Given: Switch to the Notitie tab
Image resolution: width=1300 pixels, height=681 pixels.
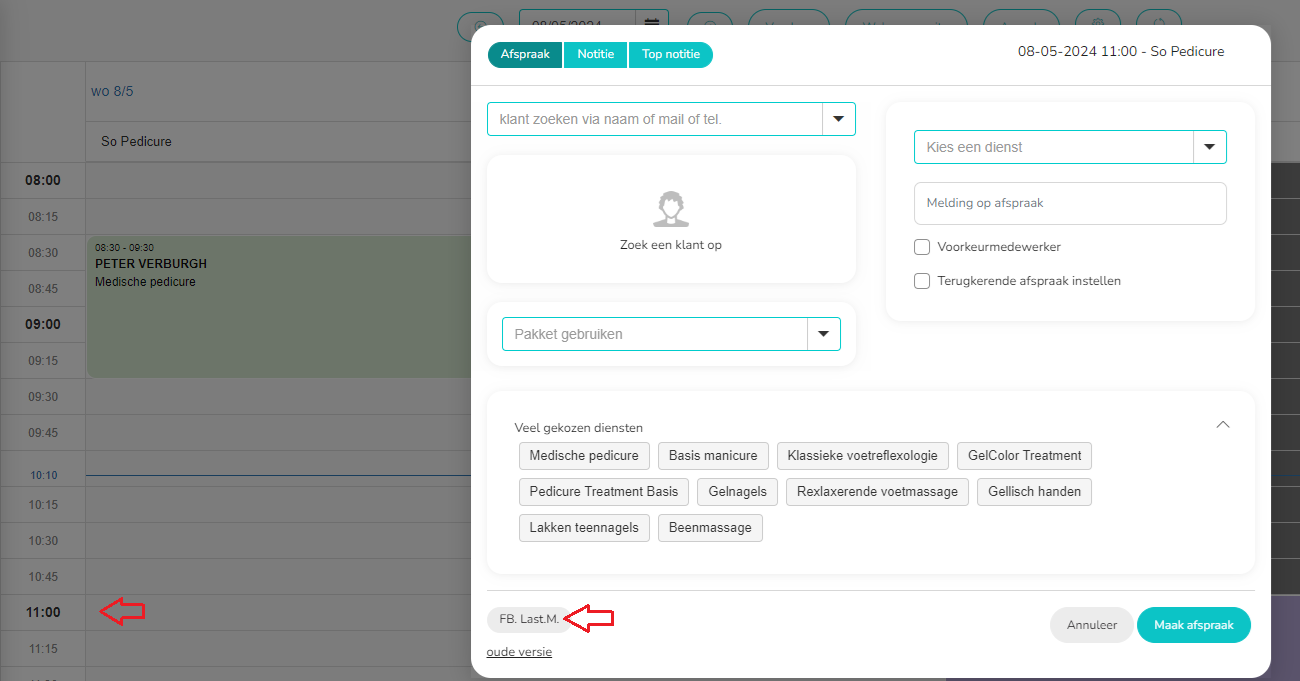Looking at the screenshot, I should tap(595, 54).
